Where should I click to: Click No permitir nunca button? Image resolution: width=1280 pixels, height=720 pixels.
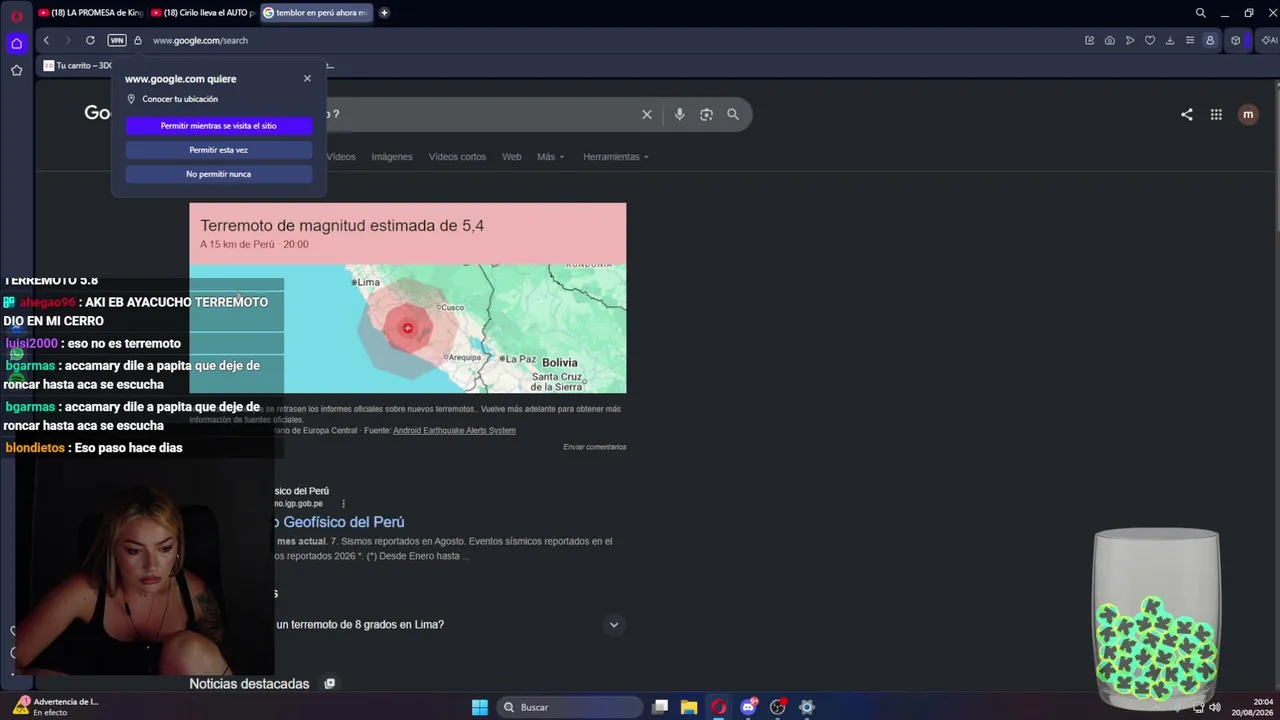pyautogui.click(x=219, y=174)
